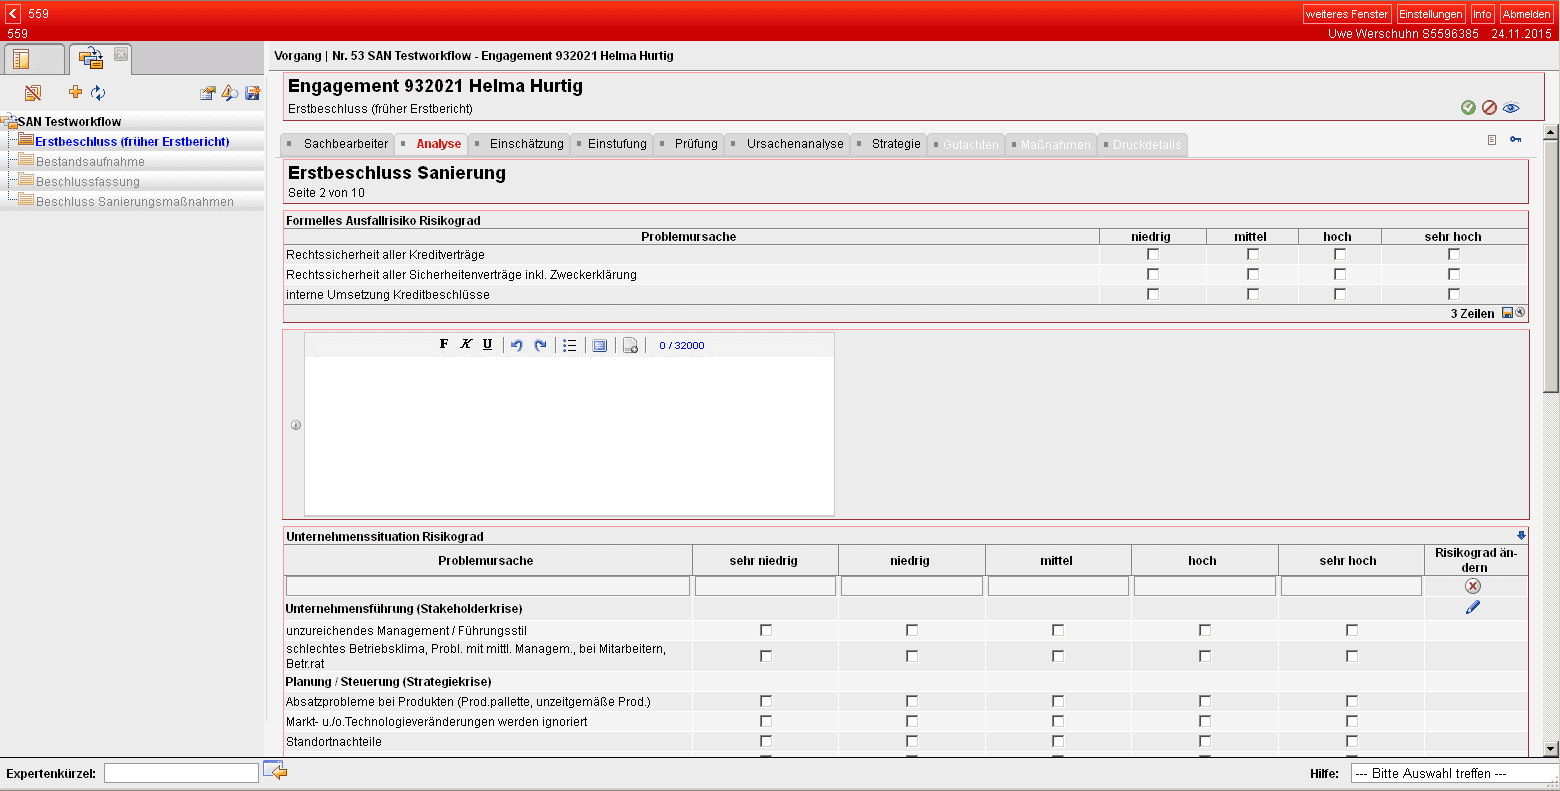The height and width of the screenshot is (791, 1560).
Task: Click the green checkmark approve icon
Action: click(x=1468, y=108)
